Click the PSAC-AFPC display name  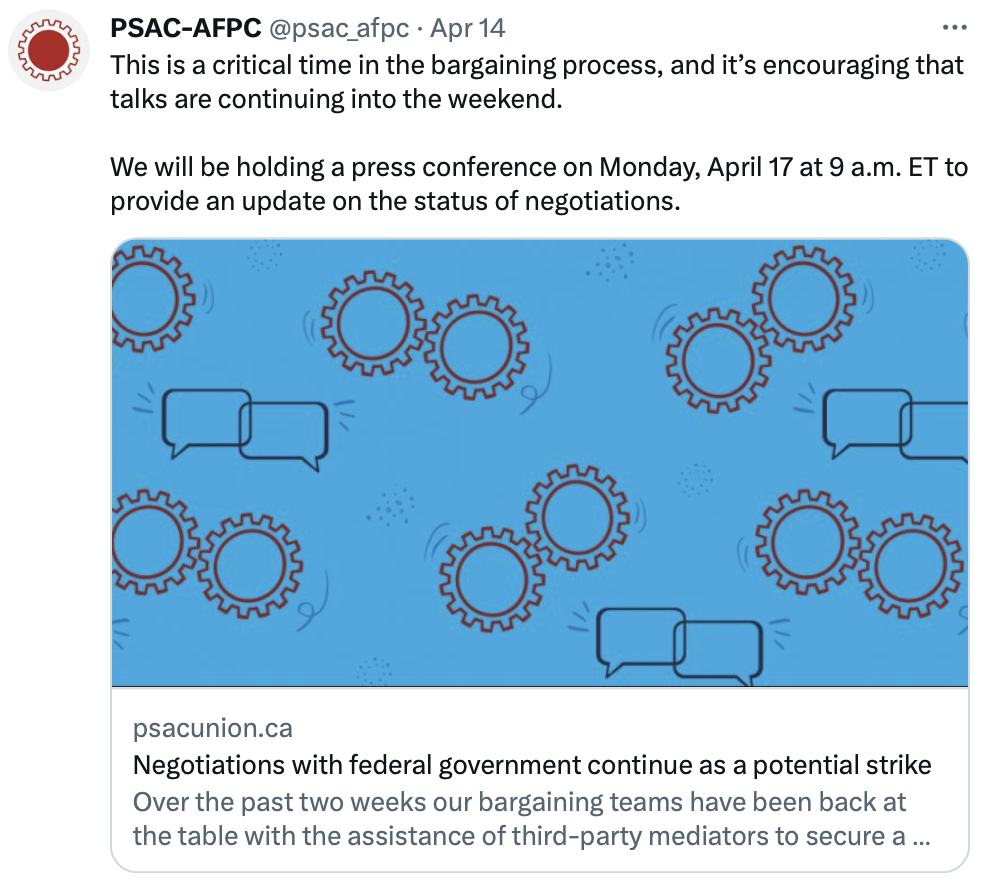coord(186,28)
